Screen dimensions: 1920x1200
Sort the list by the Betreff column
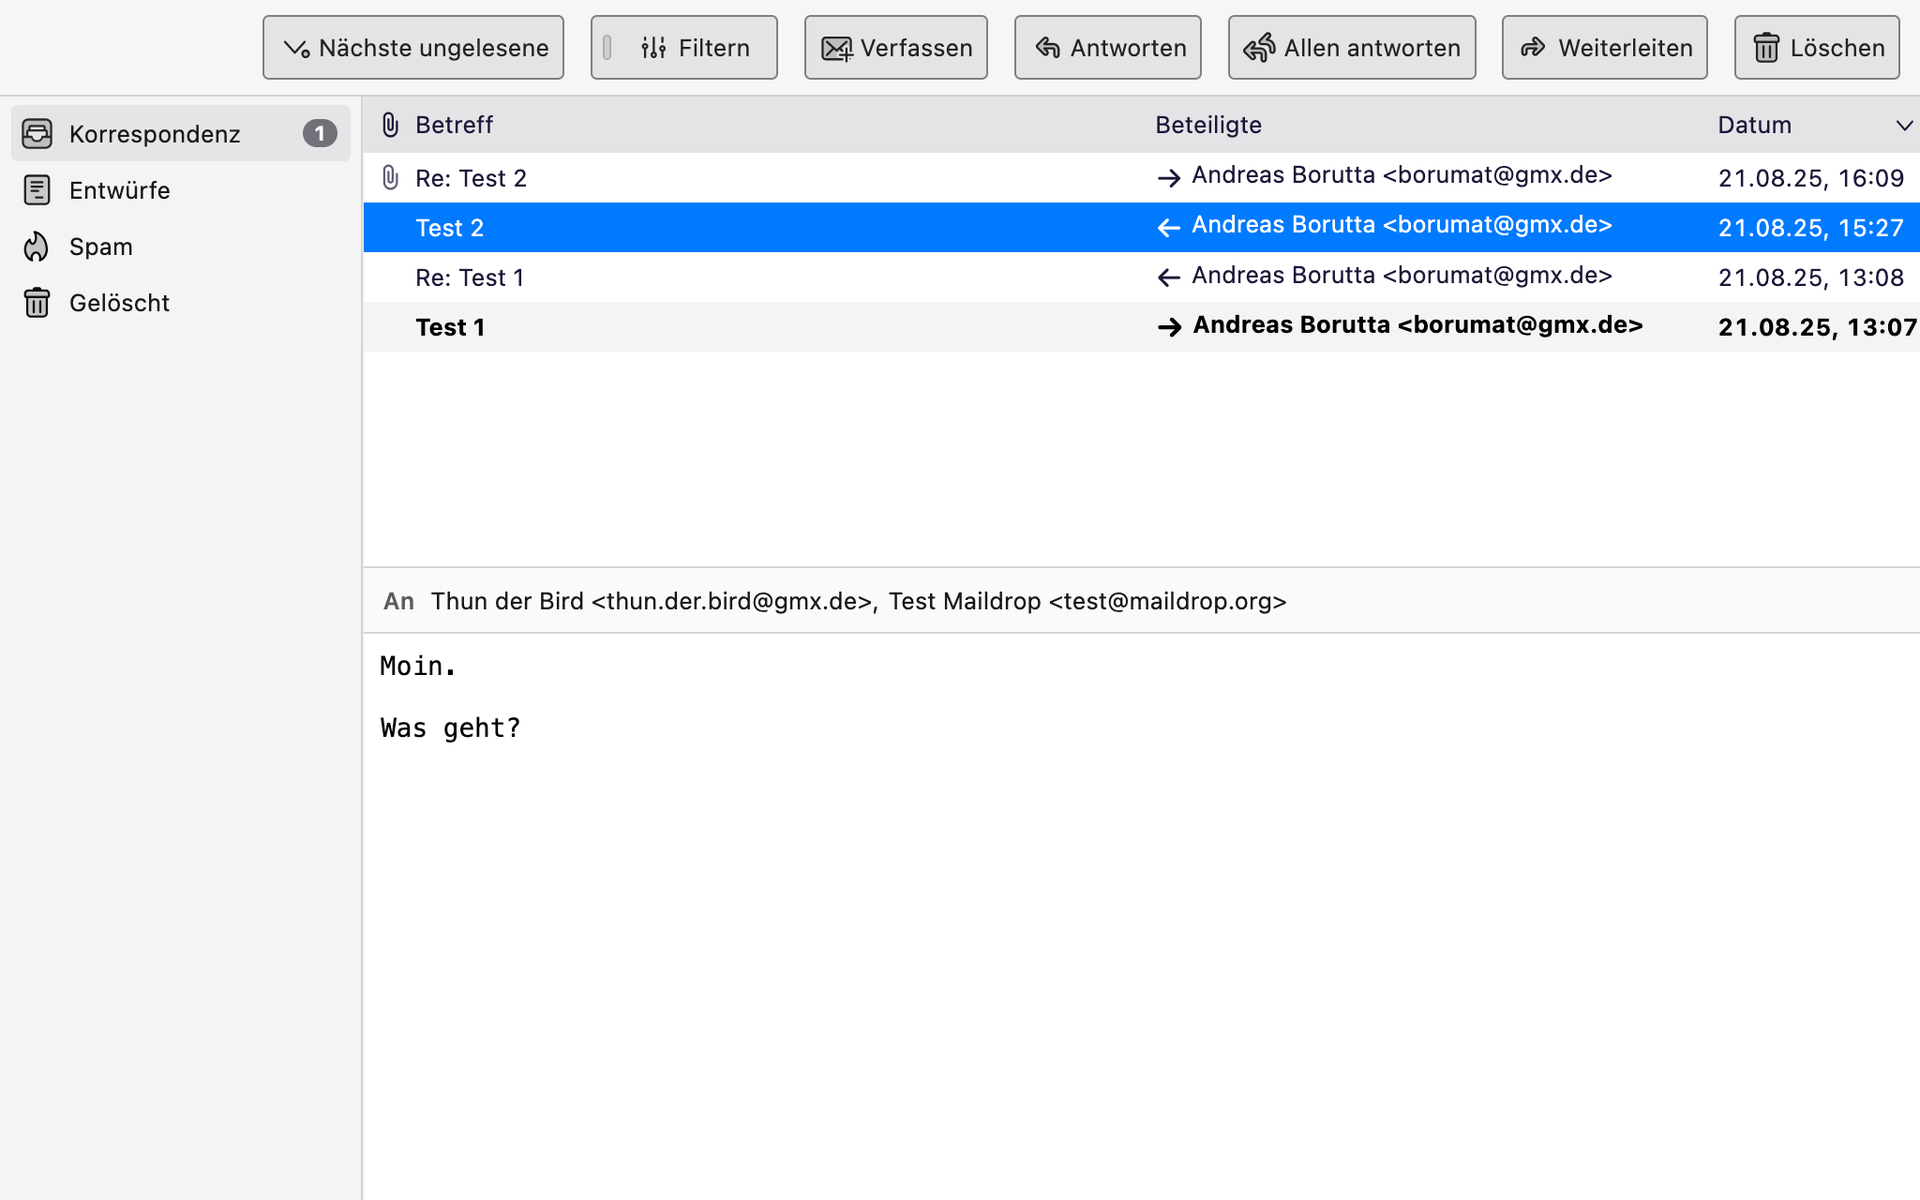click(x=454, y=125)
